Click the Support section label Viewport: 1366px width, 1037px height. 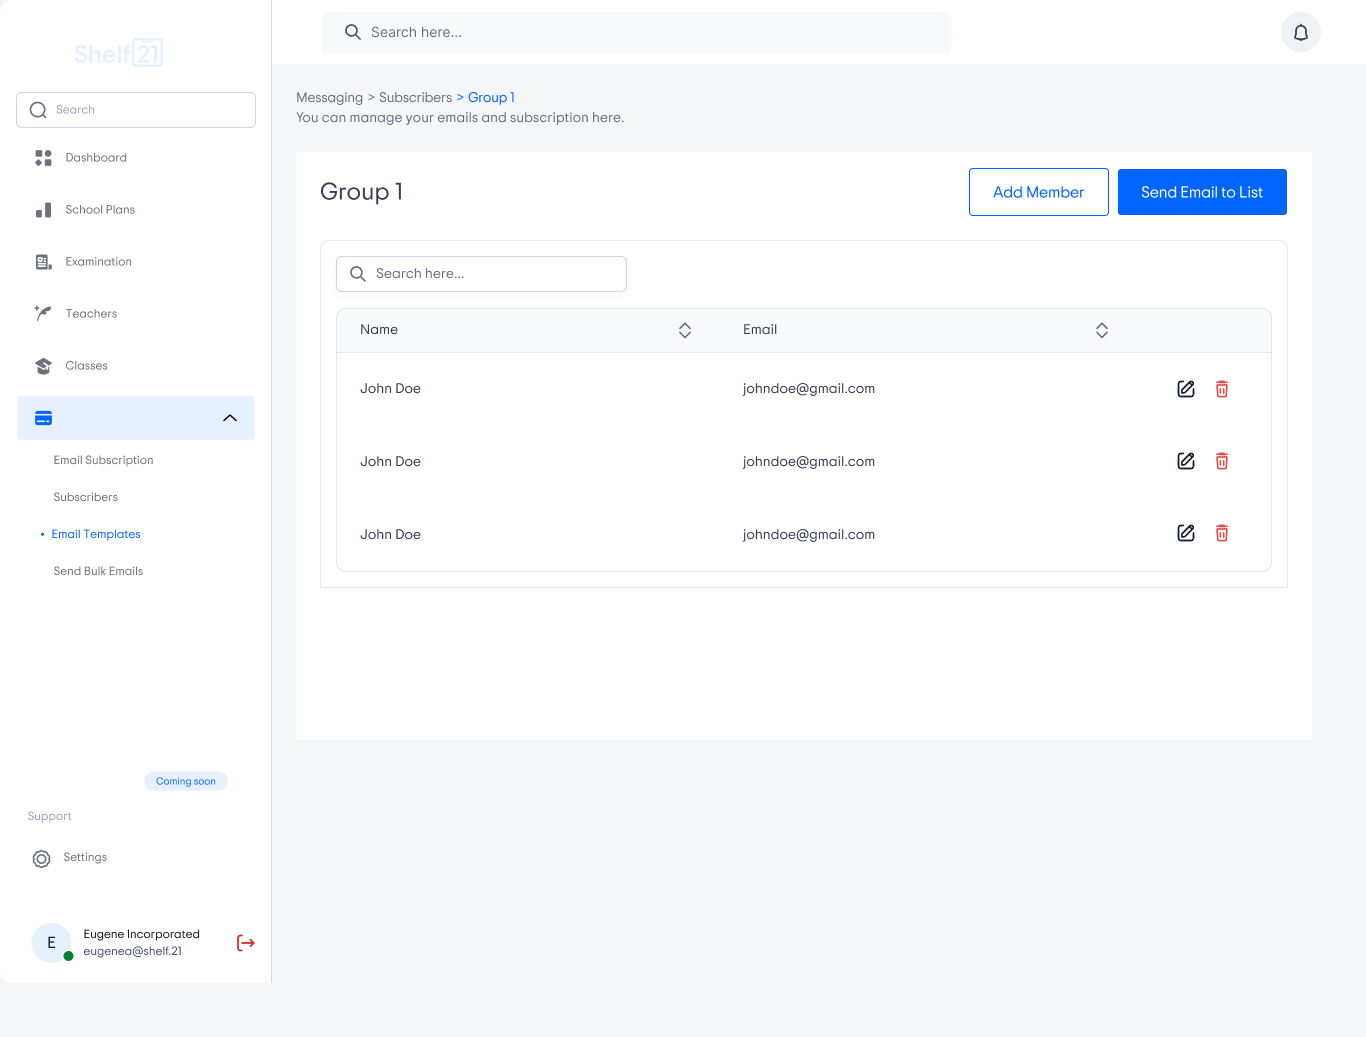[49, 816]
